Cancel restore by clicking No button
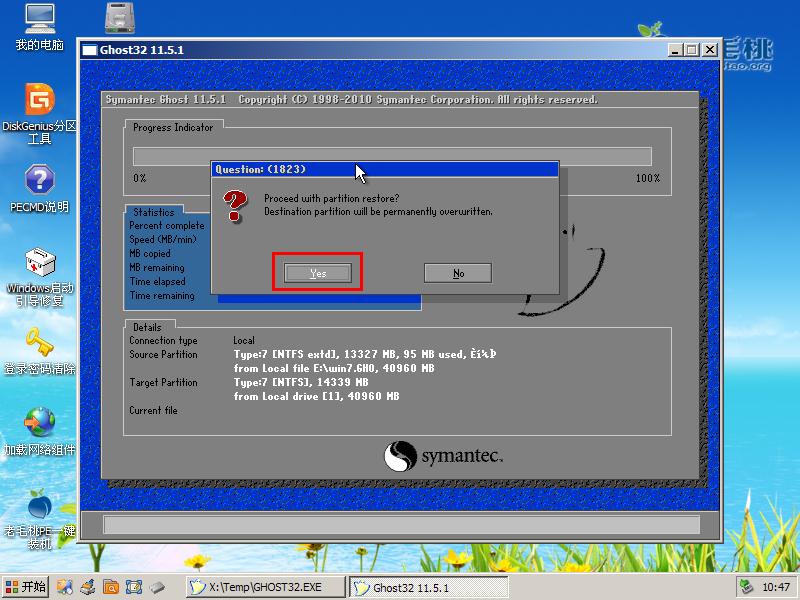Screen dimensions: 800x600 [458, 273]
